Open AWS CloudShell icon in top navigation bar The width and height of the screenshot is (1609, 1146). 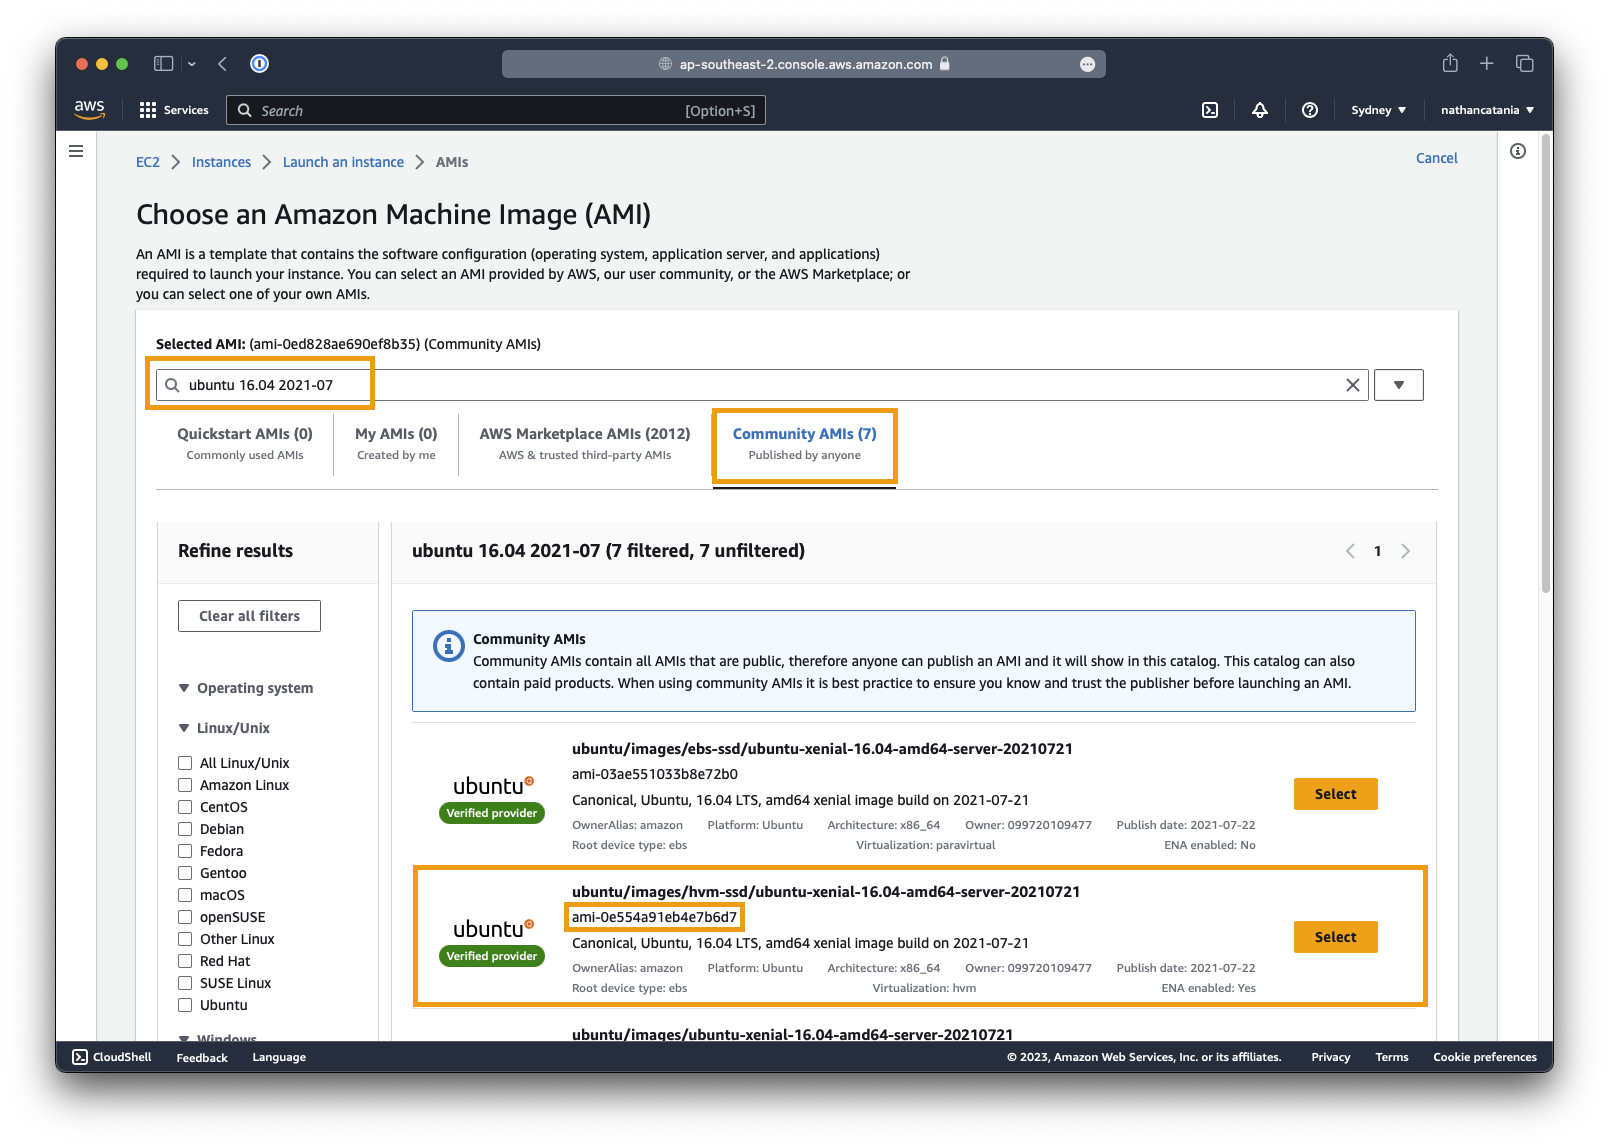1210,110
